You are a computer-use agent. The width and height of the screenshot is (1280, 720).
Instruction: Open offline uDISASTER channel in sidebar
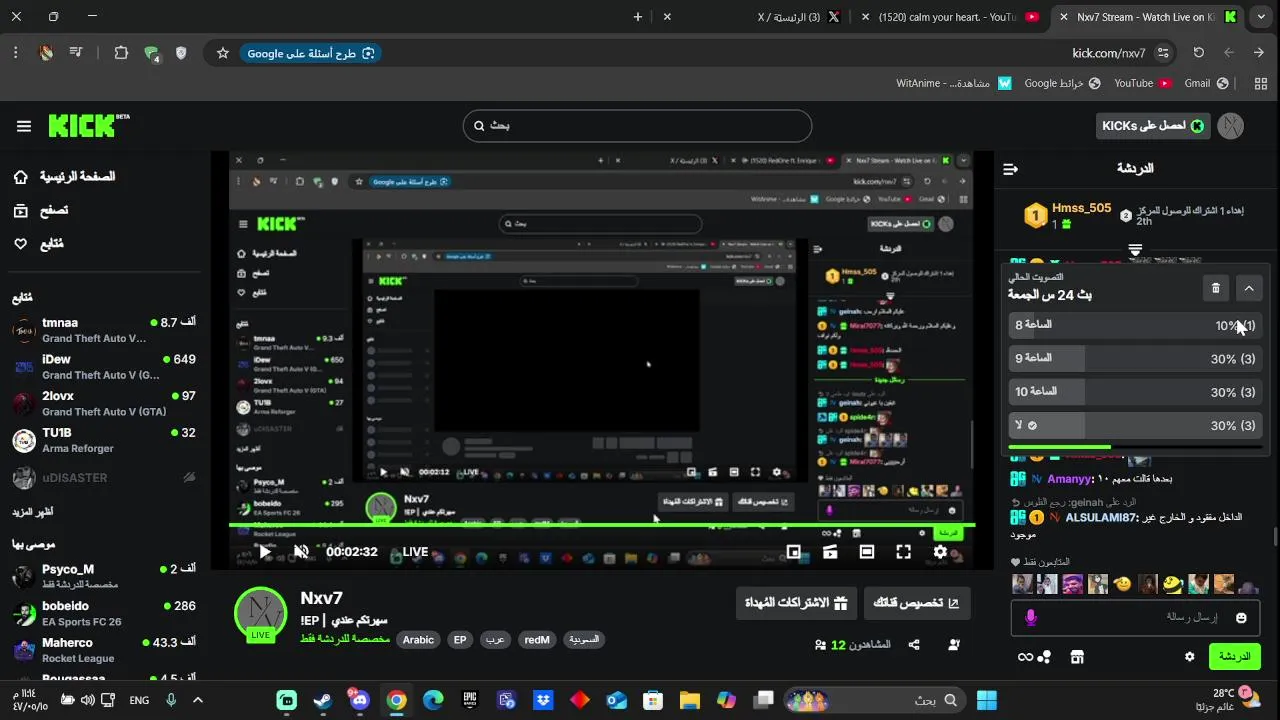point(104,478)
